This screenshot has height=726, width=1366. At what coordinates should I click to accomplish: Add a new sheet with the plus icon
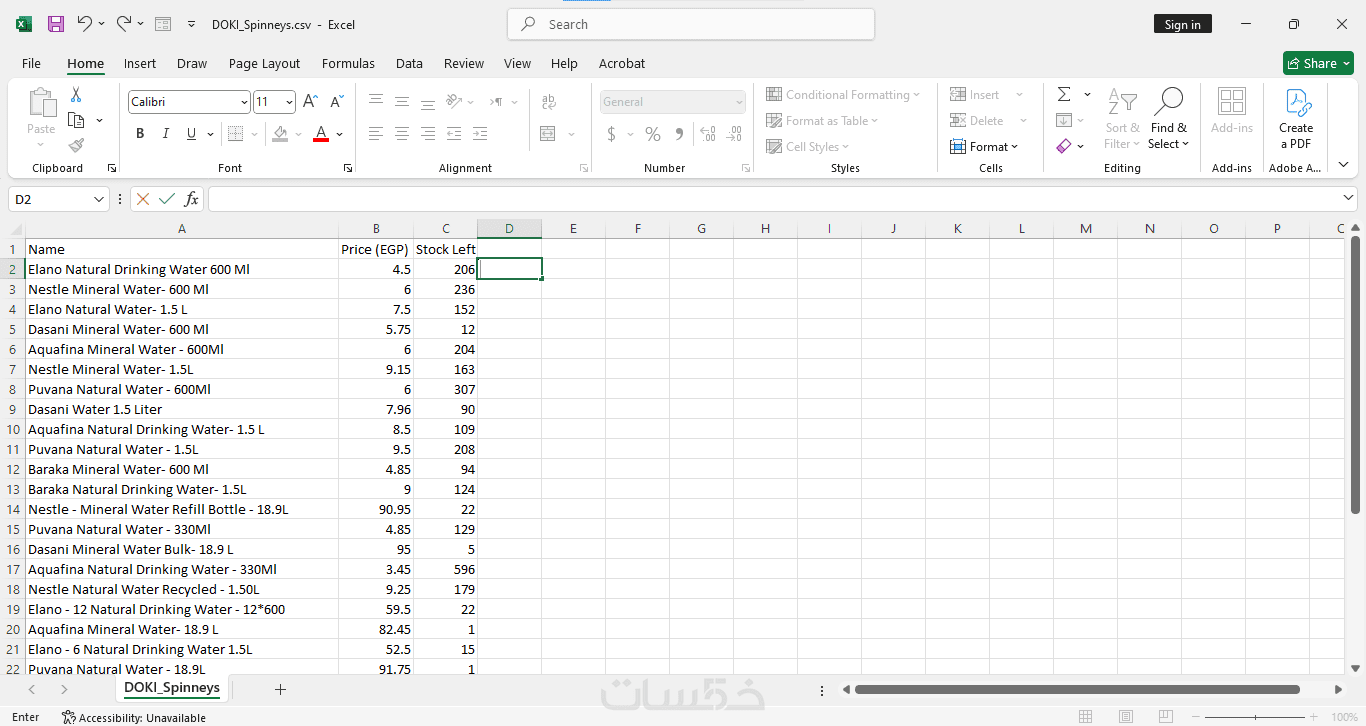280,689
